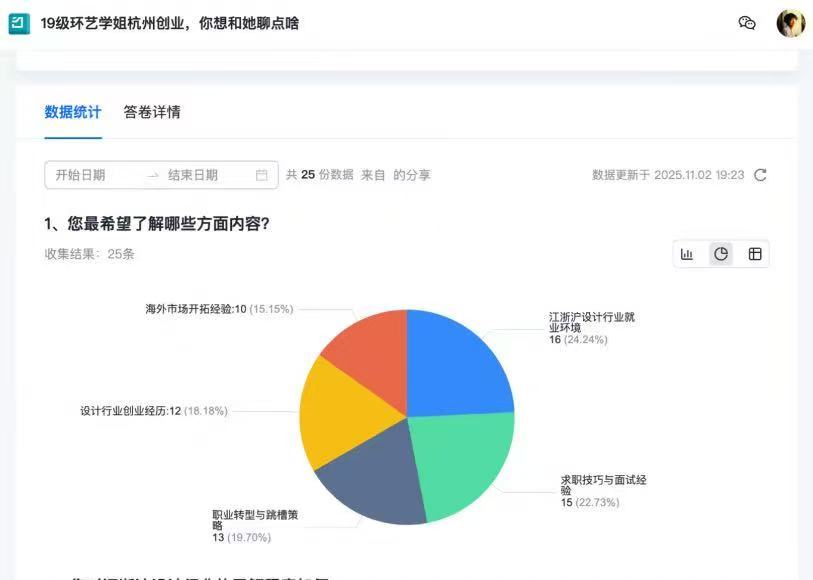Switch to table view
Image resolution: width=813 pixels, height=580 pixels.
point(755,254)
